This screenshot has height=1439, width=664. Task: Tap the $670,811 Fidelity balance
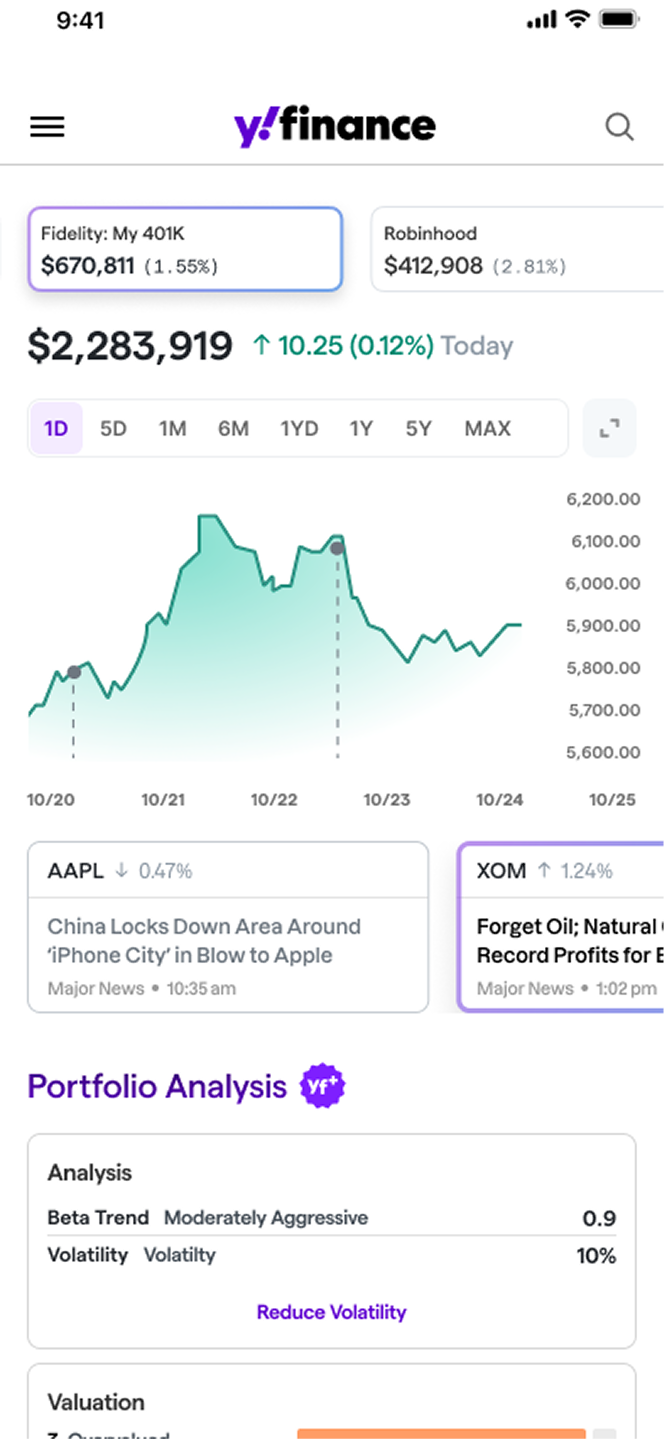coord(87,266)
